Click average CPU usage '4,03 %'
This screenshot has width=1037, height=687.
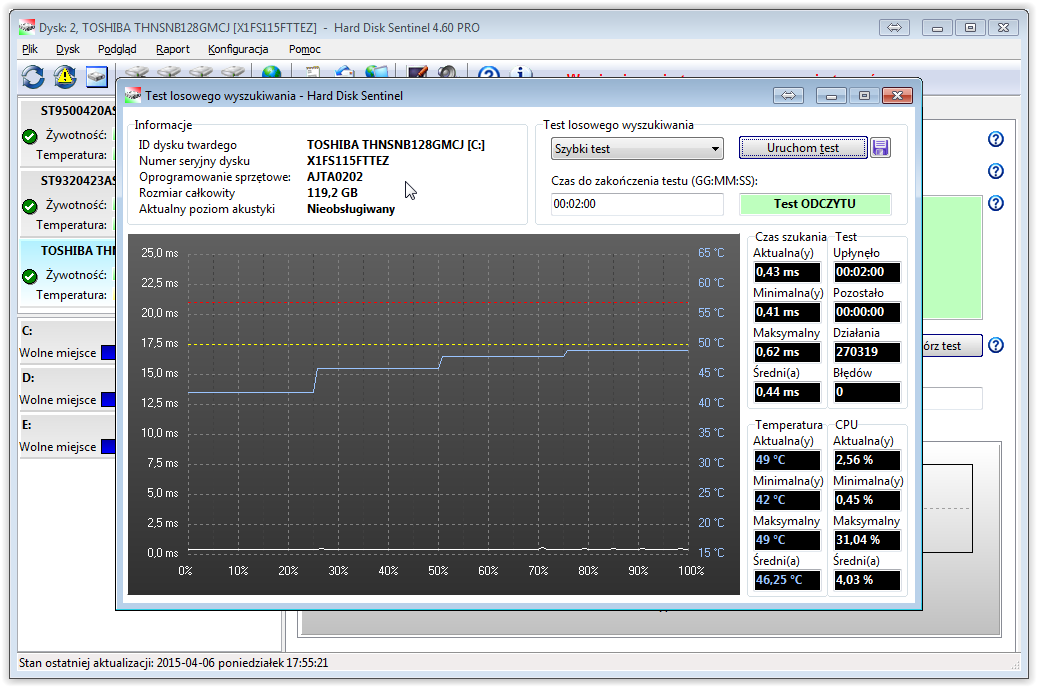tap(867, 580)
